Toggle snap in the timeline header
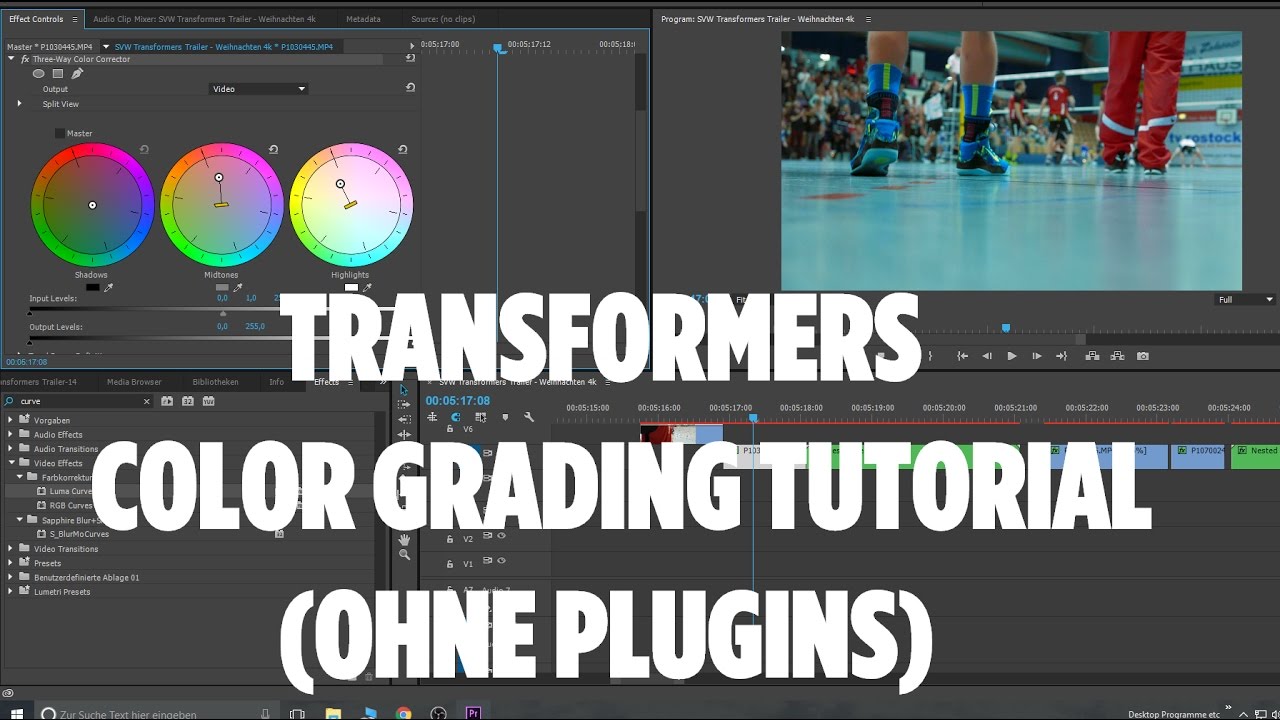Screen dimensions: 1280x720 456,418
